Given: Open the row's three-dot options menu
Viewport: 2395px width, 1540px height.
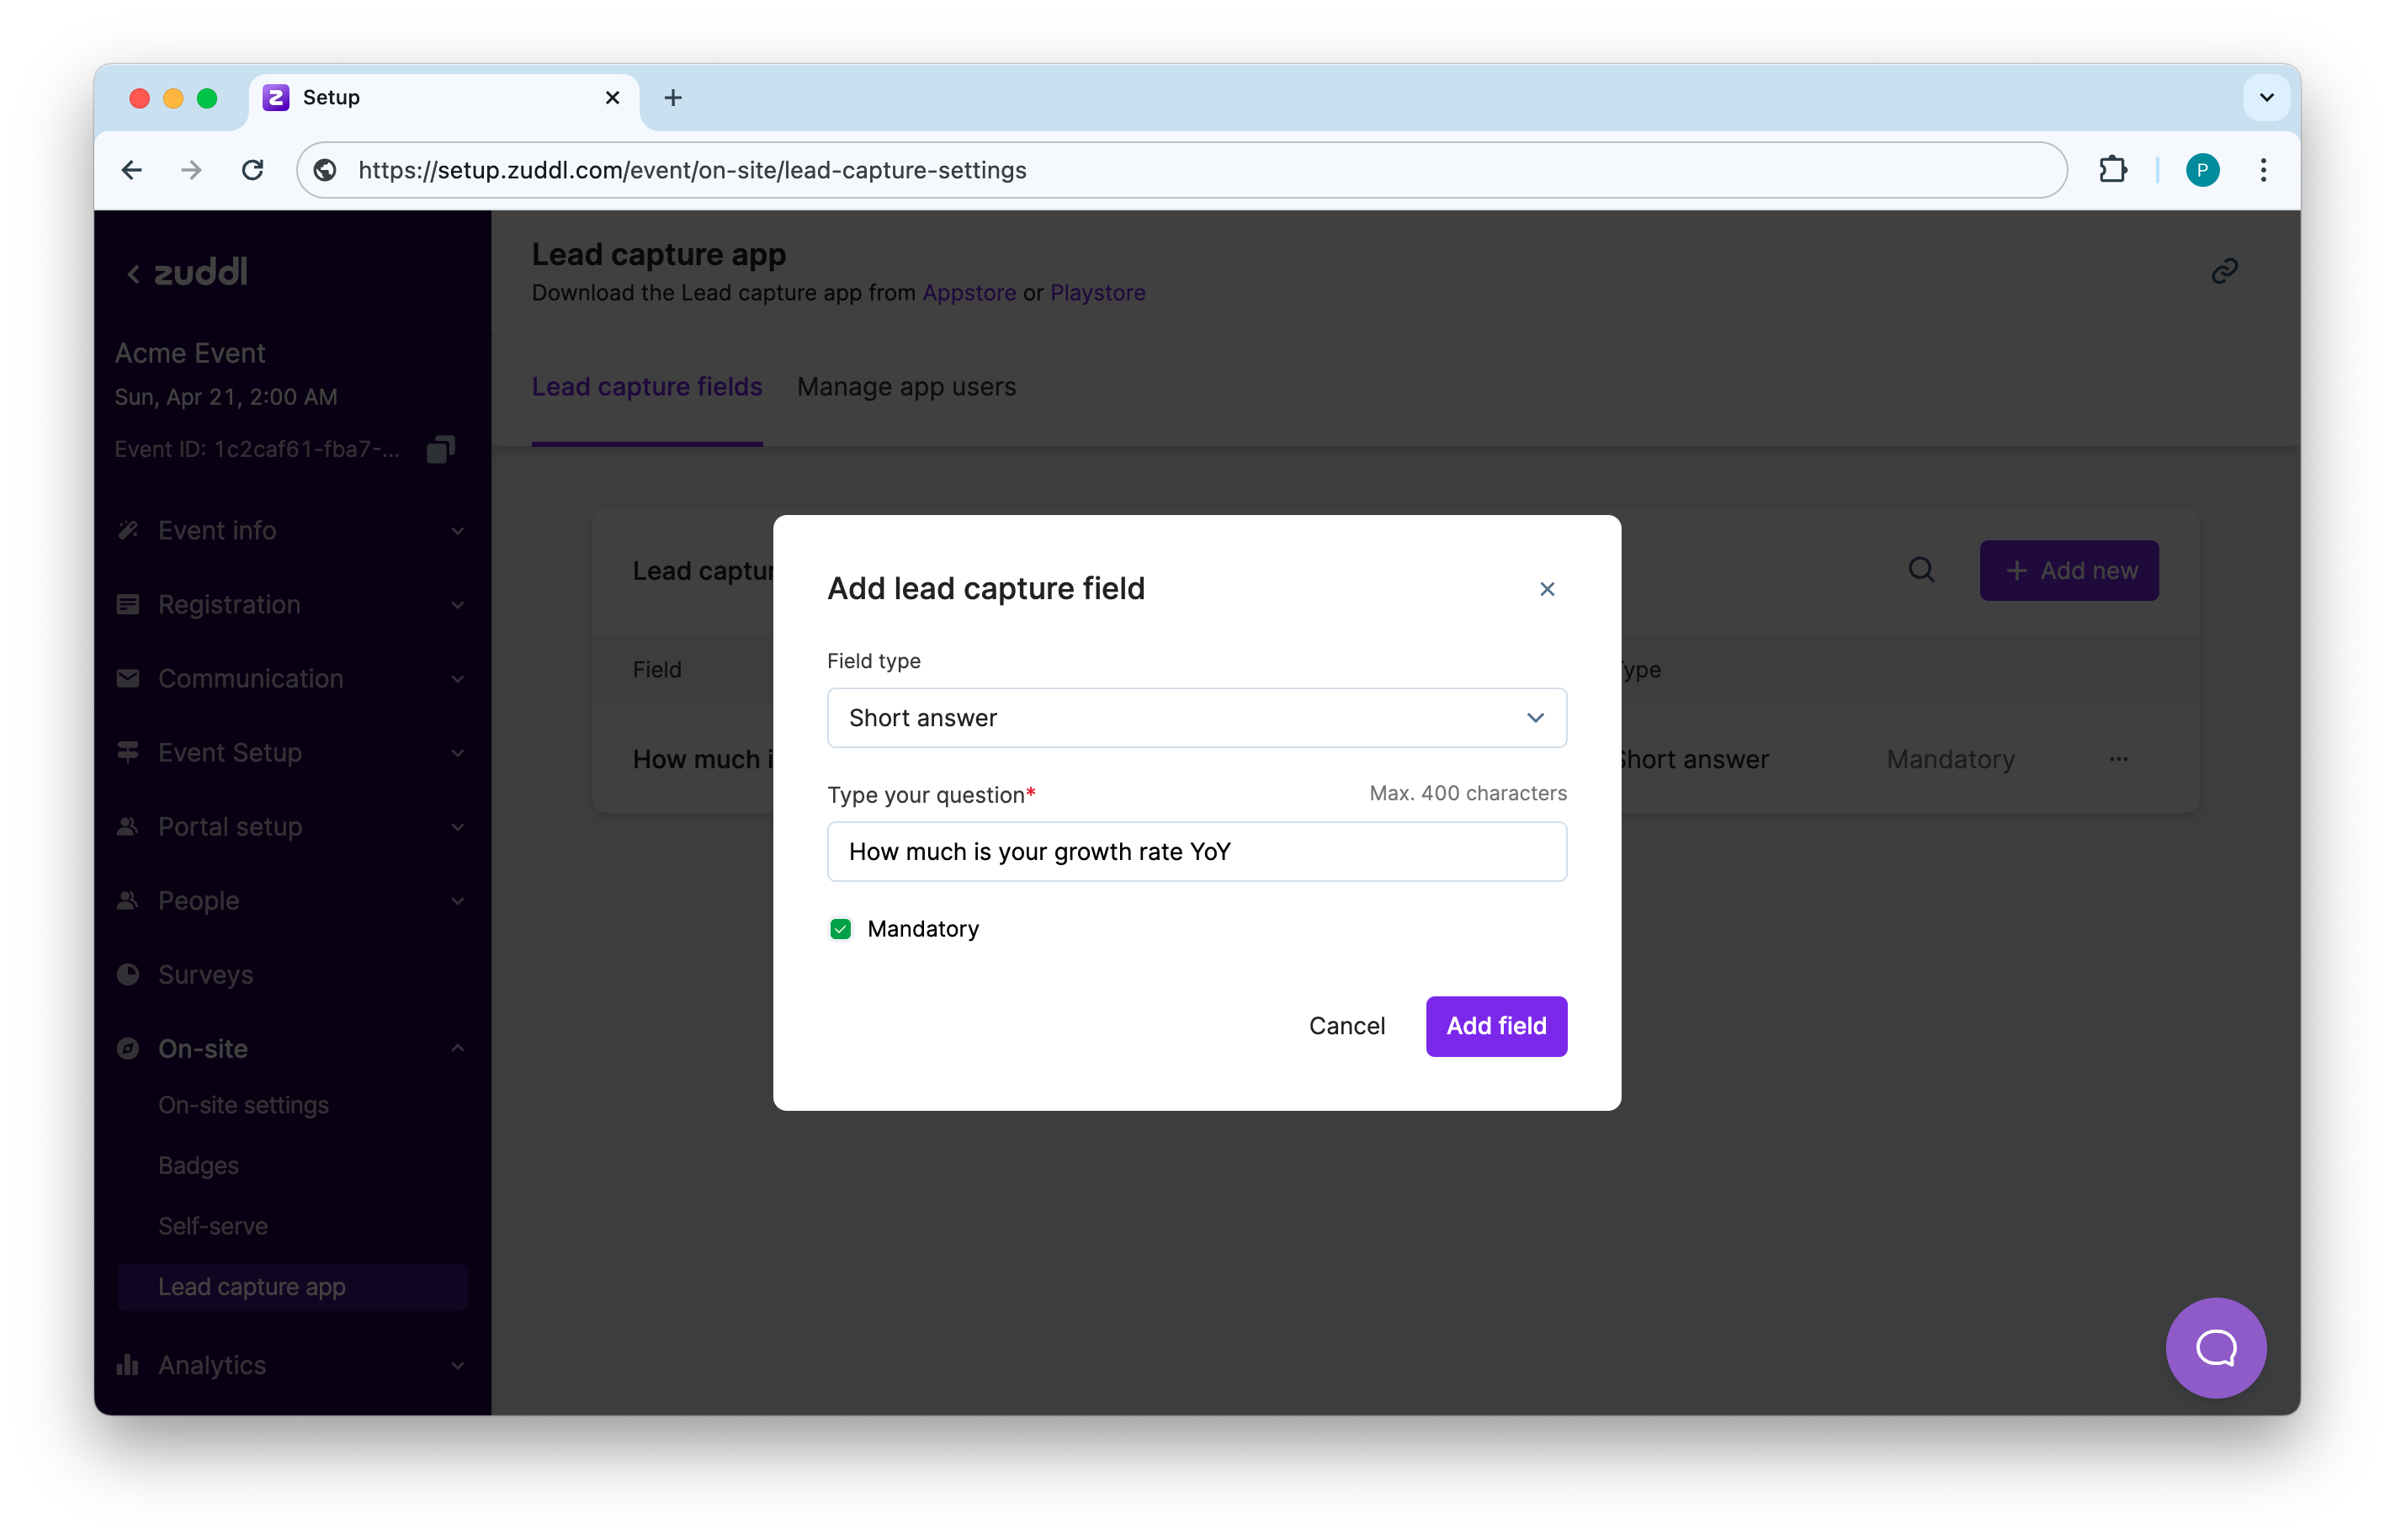Looking at the screenshot, I should pyautogui.click(x=2118, y=759).
